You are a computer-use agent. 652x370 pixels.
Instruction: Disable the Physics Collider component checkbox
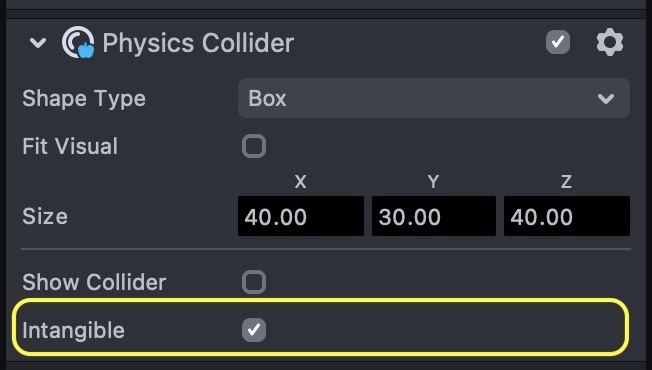558,42
